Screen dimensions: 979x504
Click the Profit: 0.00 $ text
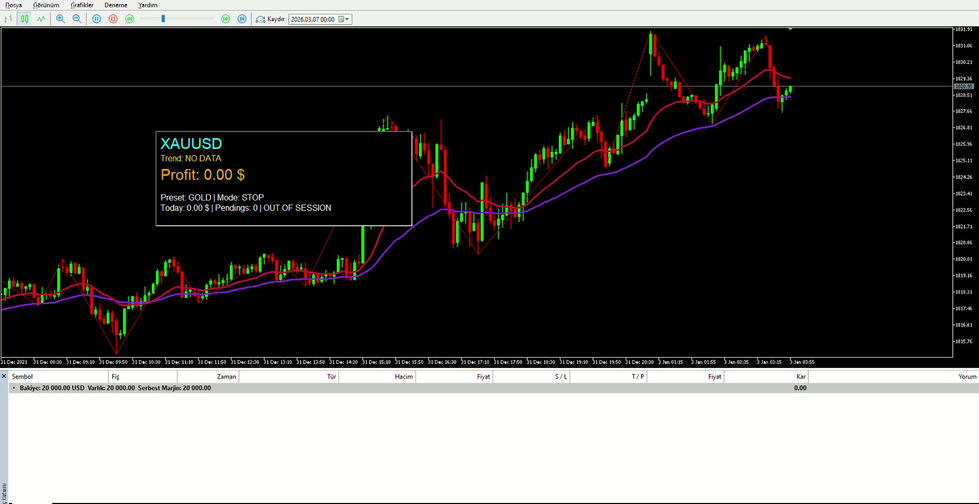coord(202,175)
